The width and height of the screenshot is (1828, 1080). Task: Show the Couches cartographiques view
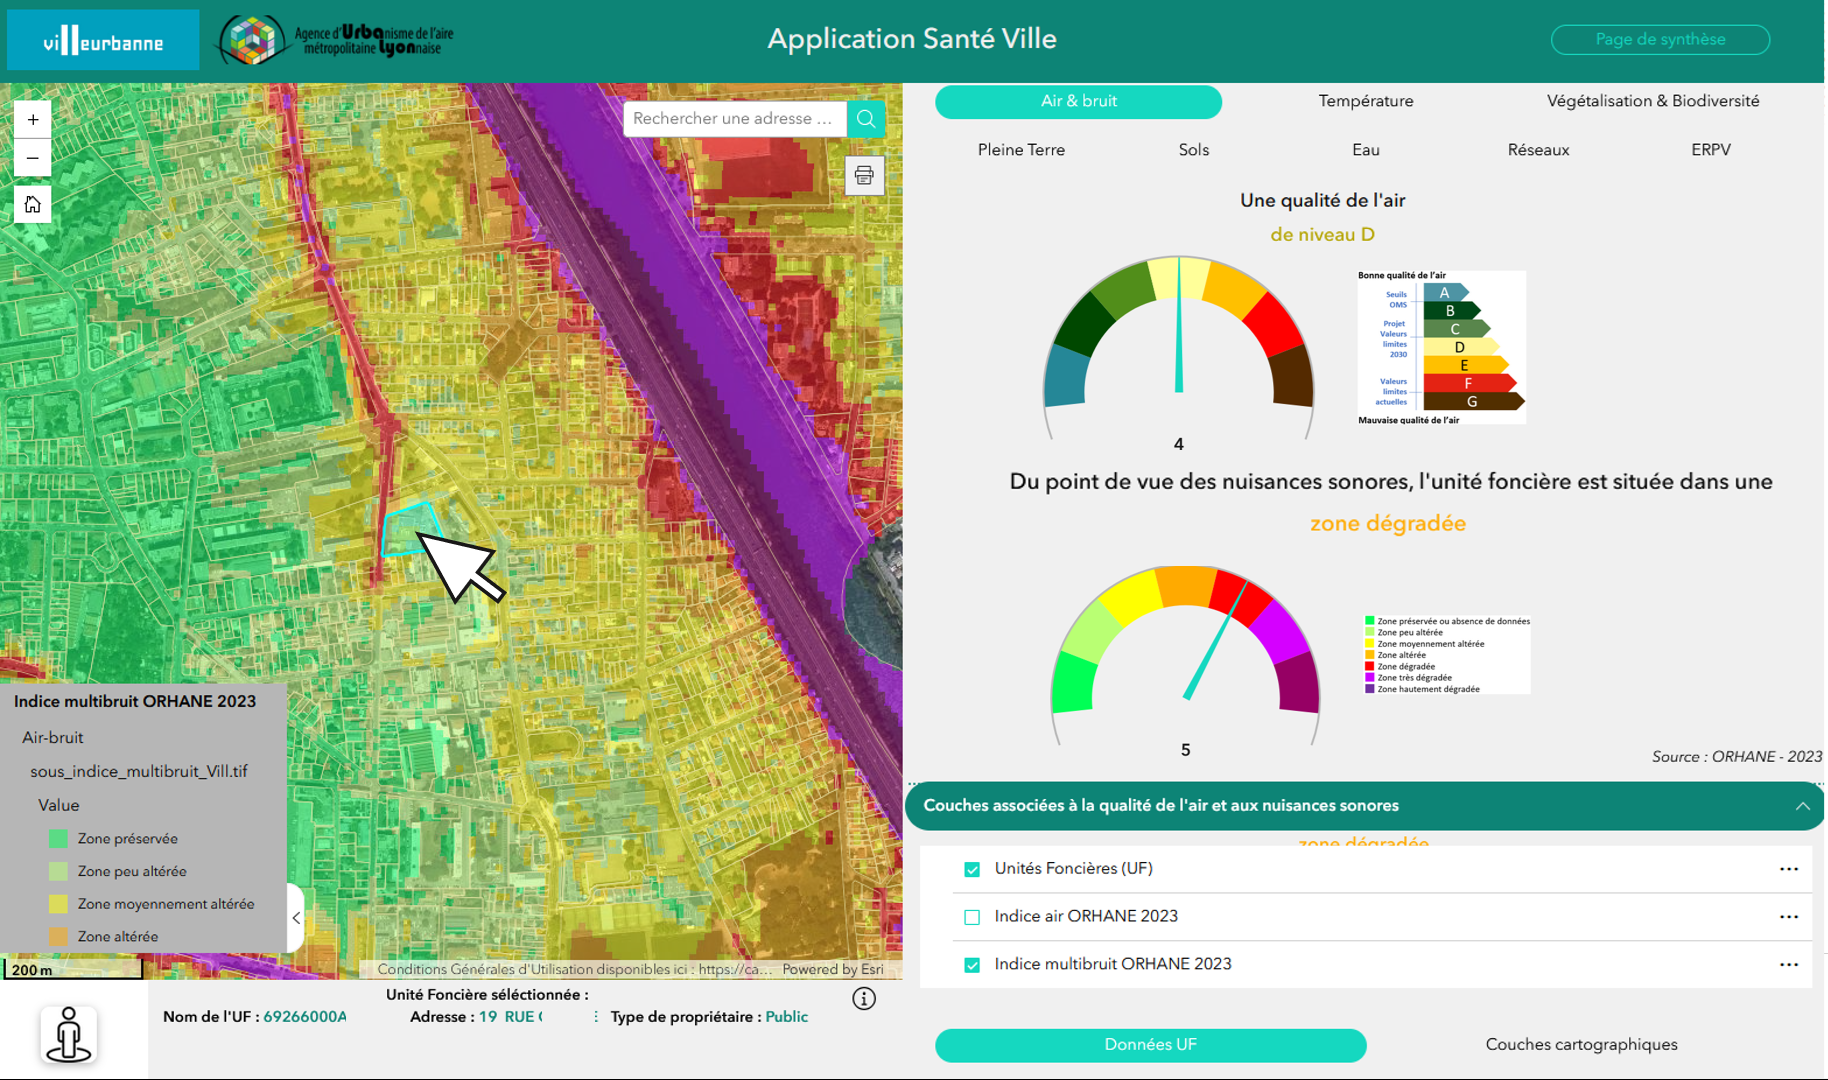tap(1581, 1044)
